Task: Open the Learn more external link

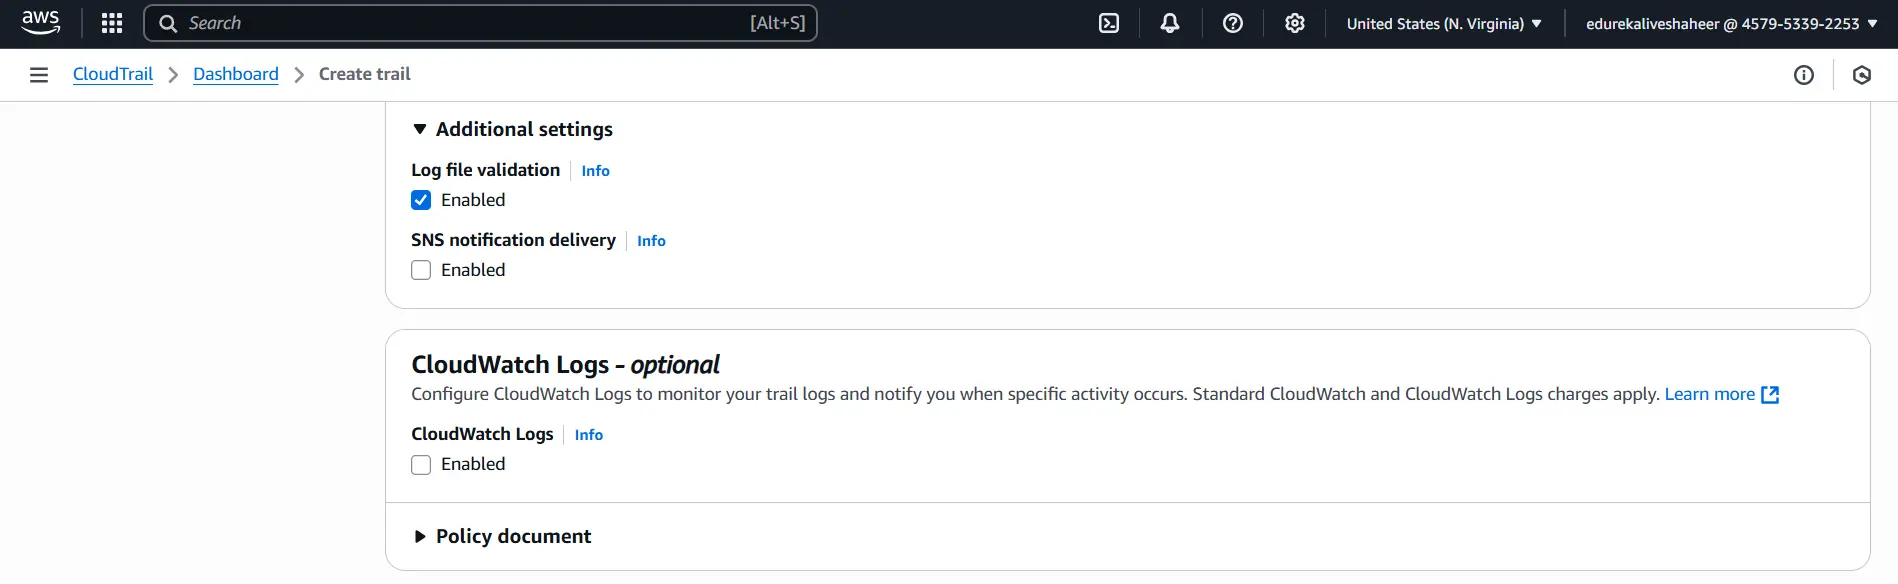Action: tap(1721, 394)
